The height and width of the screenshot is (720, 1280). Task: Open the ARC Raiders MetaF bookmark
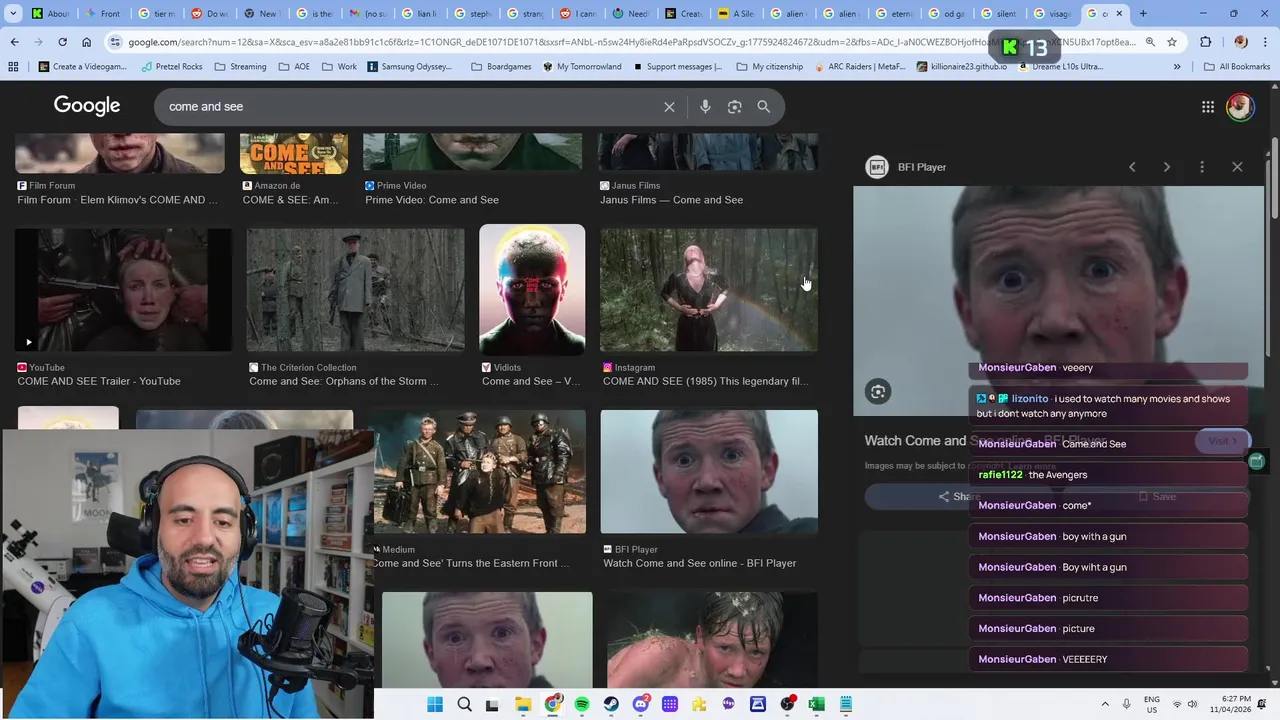click(x=860, y=67)
